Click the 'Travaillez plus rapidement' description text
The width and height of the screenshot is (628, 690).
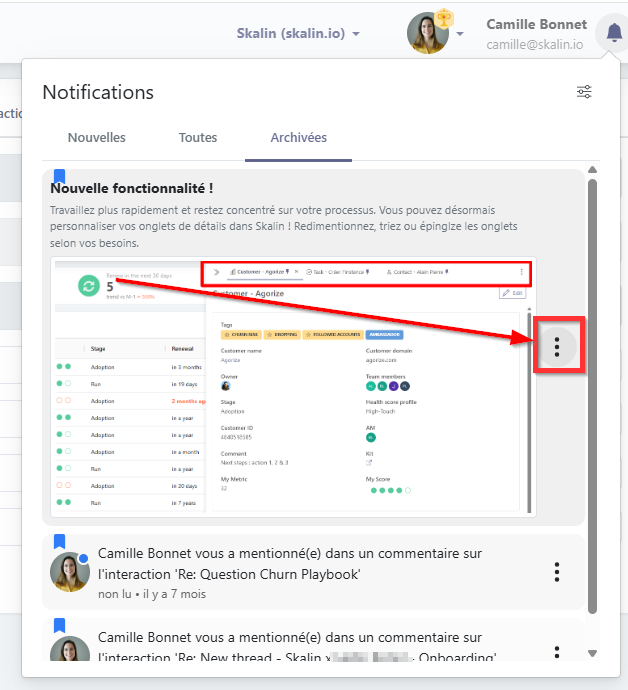[x=283, y=226]
